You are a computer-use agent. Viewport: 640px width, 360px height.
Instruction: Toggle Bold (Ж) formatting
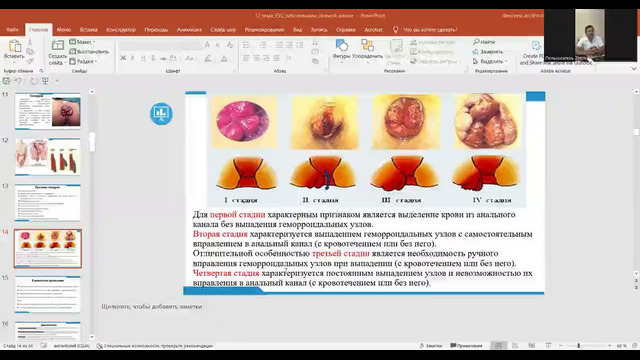(x=123, y=58)
